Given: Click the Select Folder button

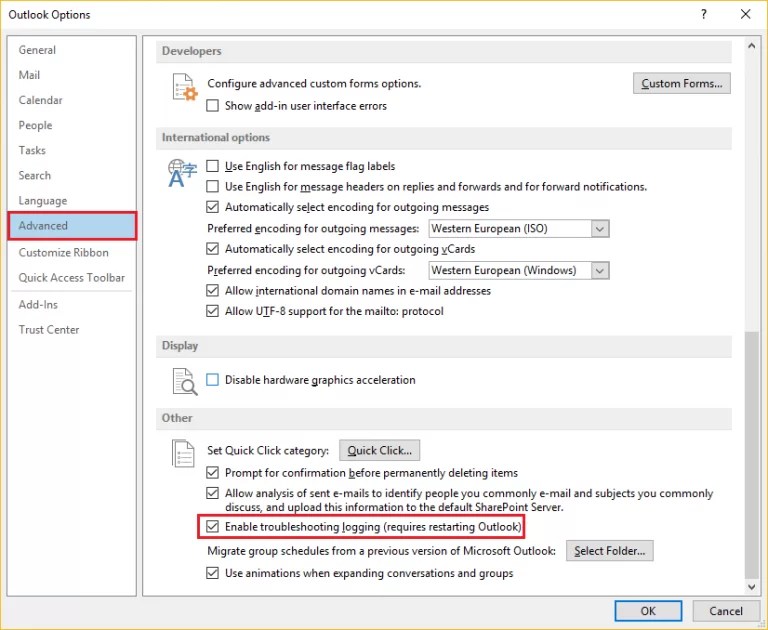Looking at the screenshot, I should tap(609, 551).
